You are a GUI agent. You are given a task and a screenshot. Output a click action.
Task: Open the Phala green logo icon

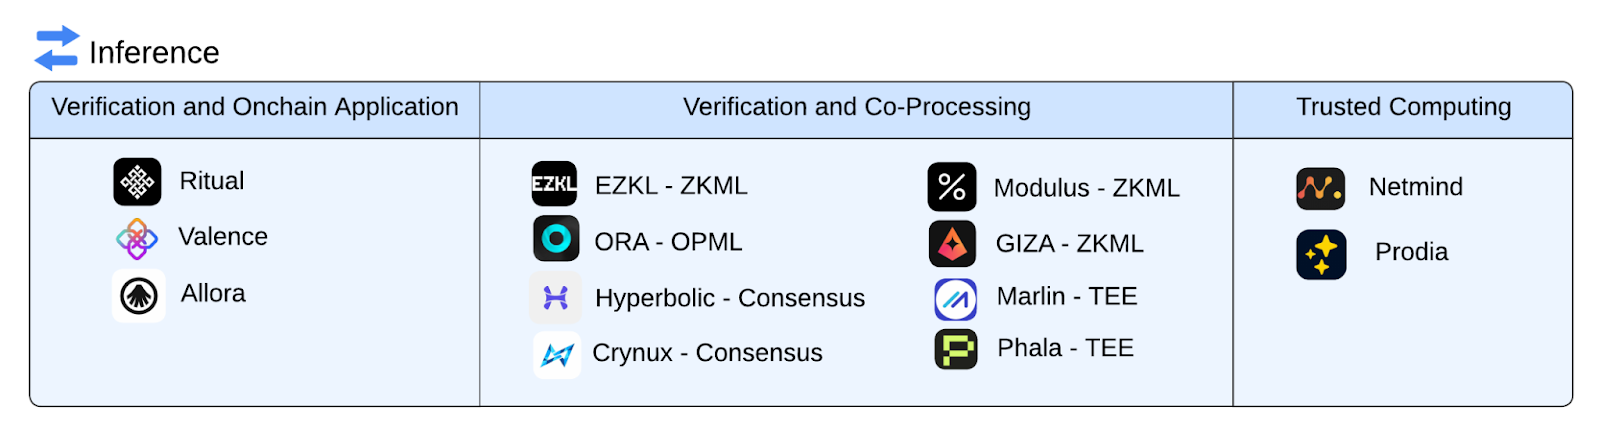[956, 349]
